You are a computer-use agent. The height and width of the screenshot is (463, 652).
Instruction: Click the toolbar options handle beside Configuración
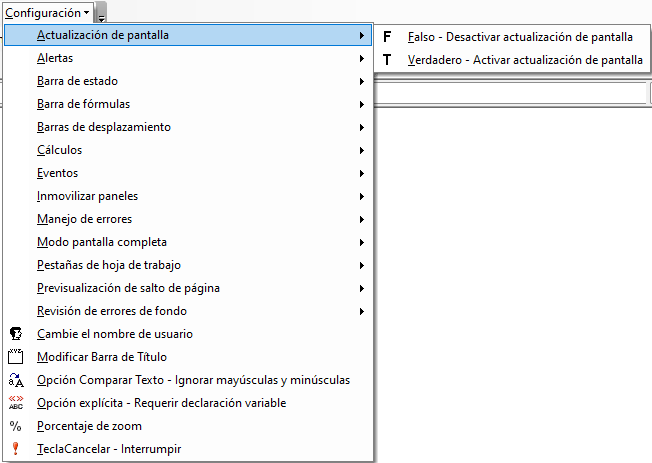tap(101, 13)
